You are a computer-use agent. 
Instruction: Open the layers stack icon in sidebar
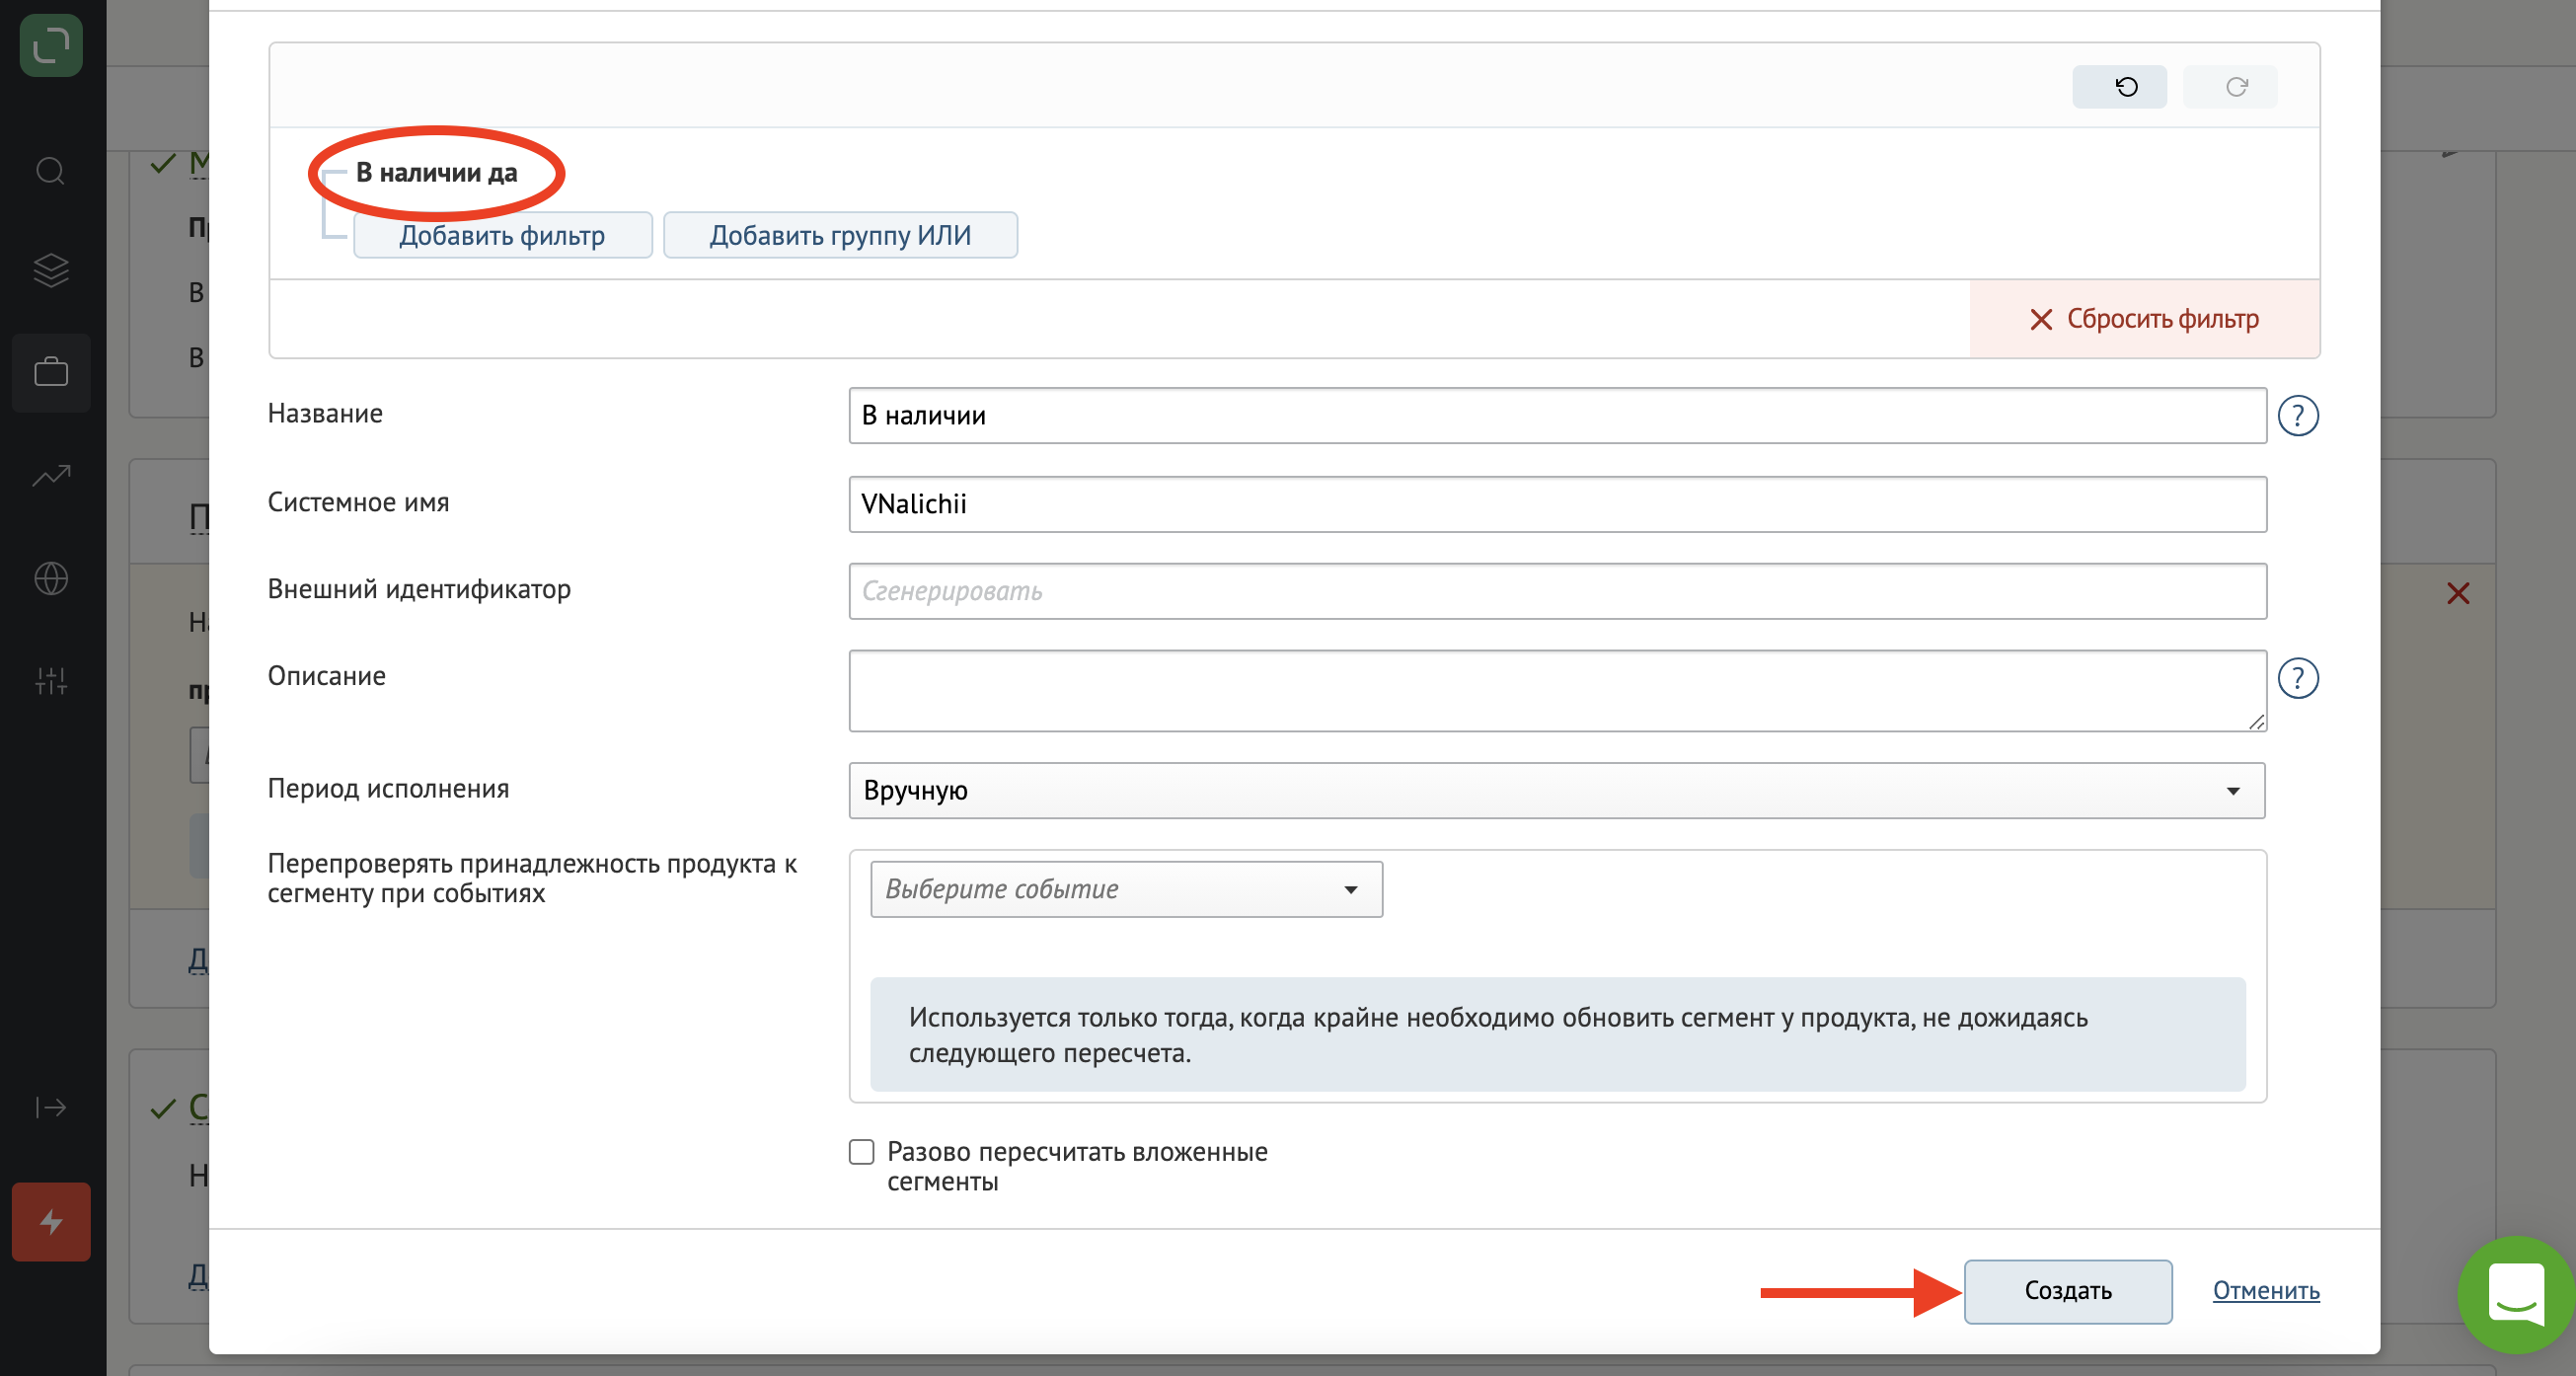coord(51,270)
